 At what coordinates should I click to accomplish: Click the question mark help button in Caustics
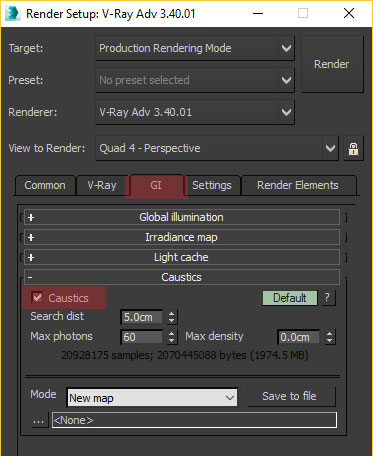click(327, 297)
